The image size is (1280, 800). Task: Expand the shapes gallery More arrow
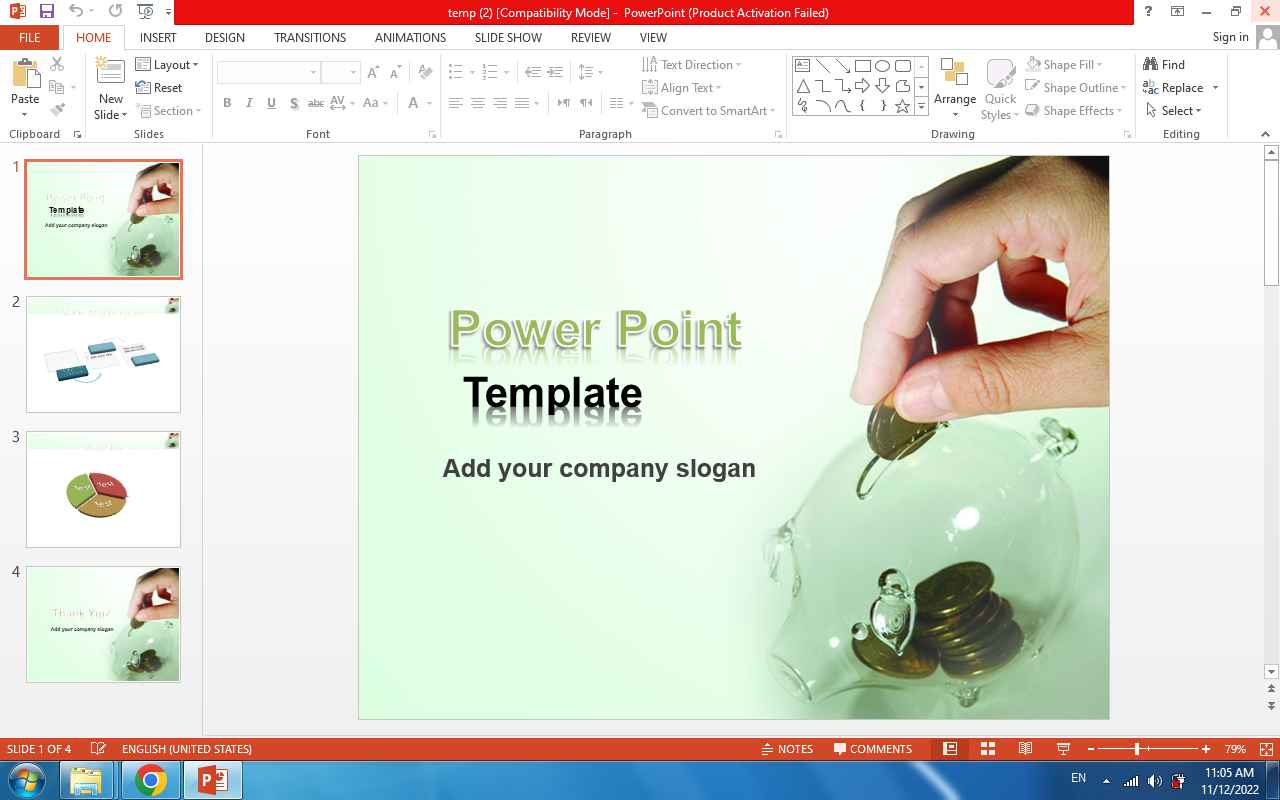click(921, 106)
